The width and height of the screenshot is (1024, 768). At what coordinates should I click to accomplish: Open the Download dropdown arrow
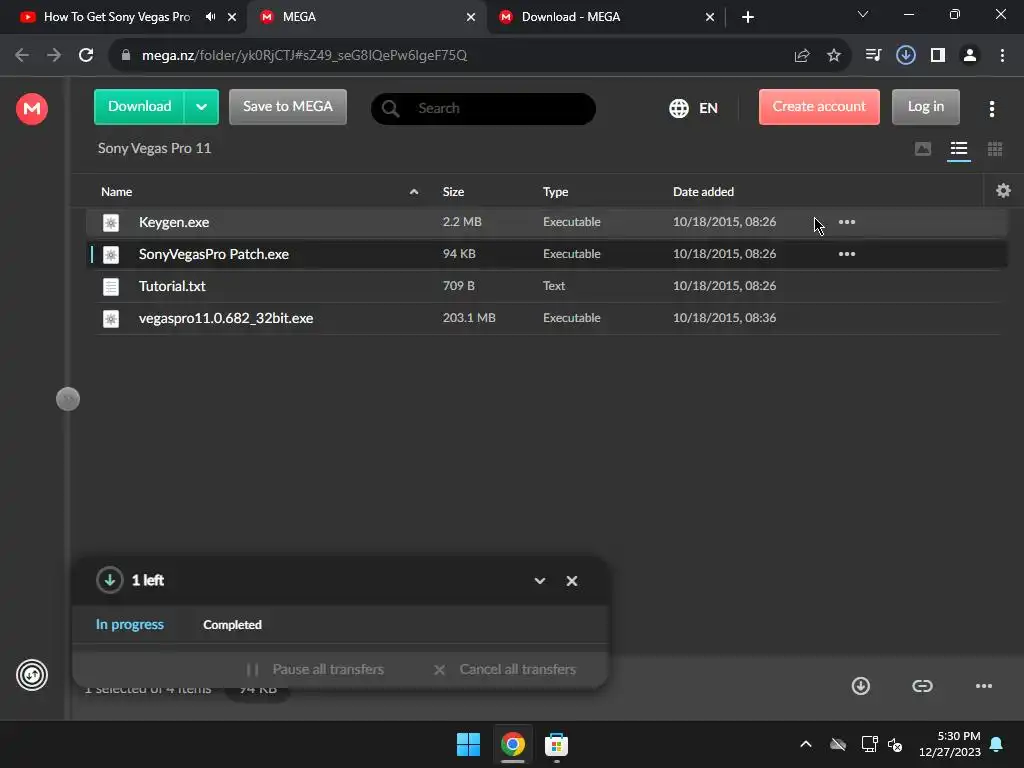click(x=201, y=107)
